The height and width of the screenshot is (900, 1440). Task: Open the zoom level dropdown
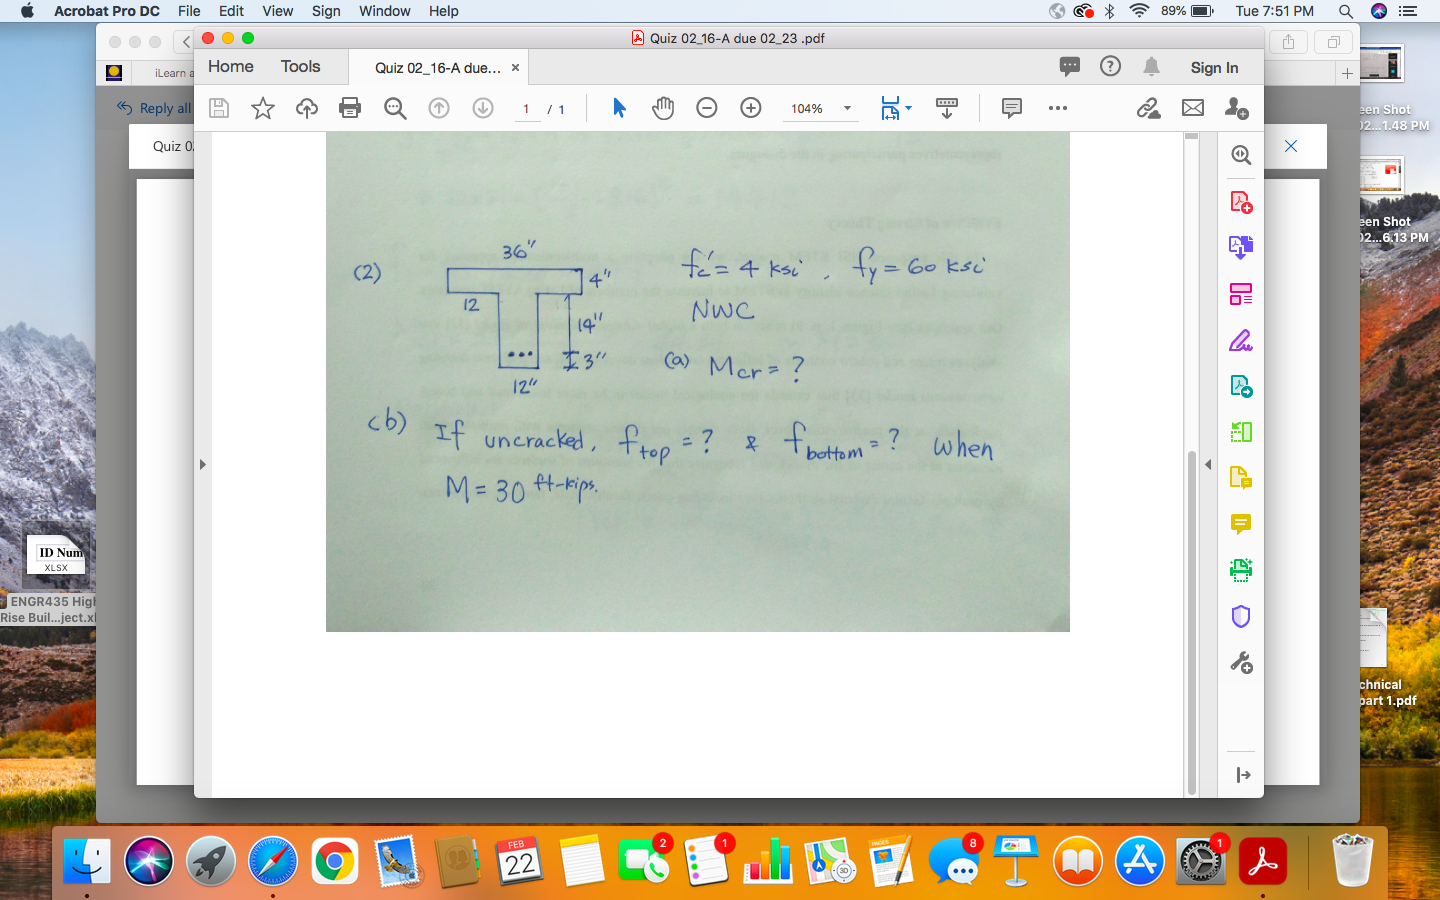[848, 108]
